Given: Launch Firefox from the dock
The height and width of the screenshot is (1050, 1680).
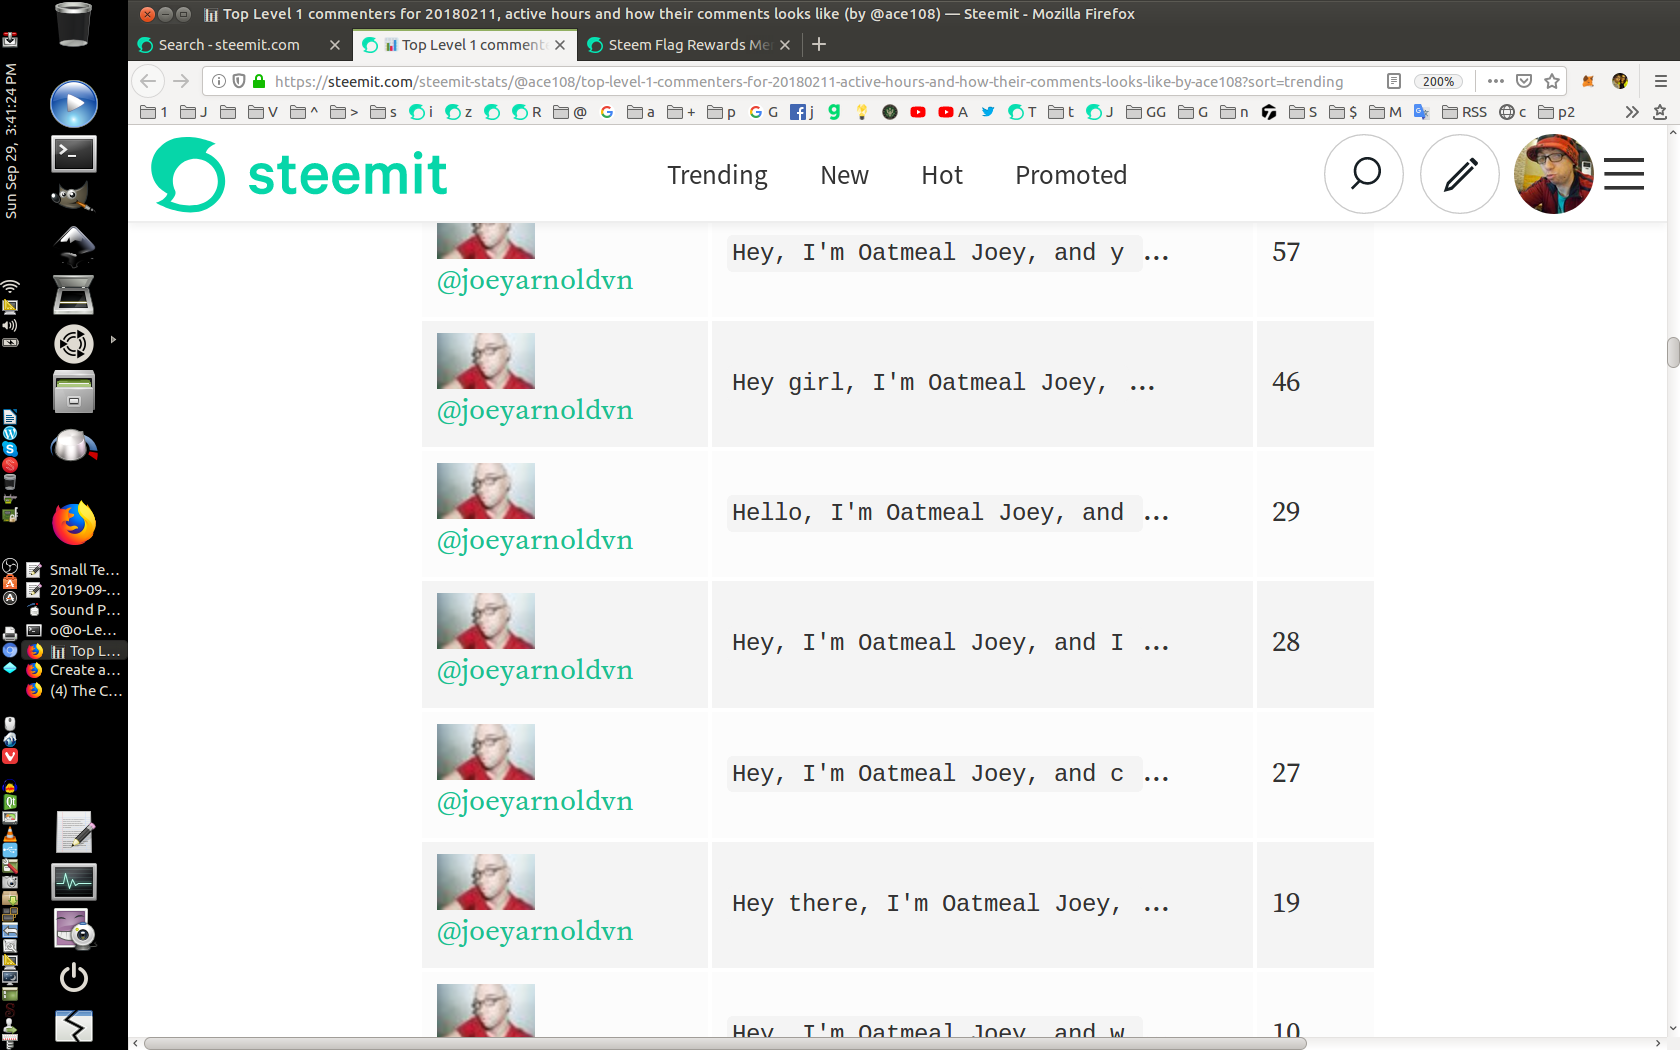Looking at the screenshot, I should (74, 522).
